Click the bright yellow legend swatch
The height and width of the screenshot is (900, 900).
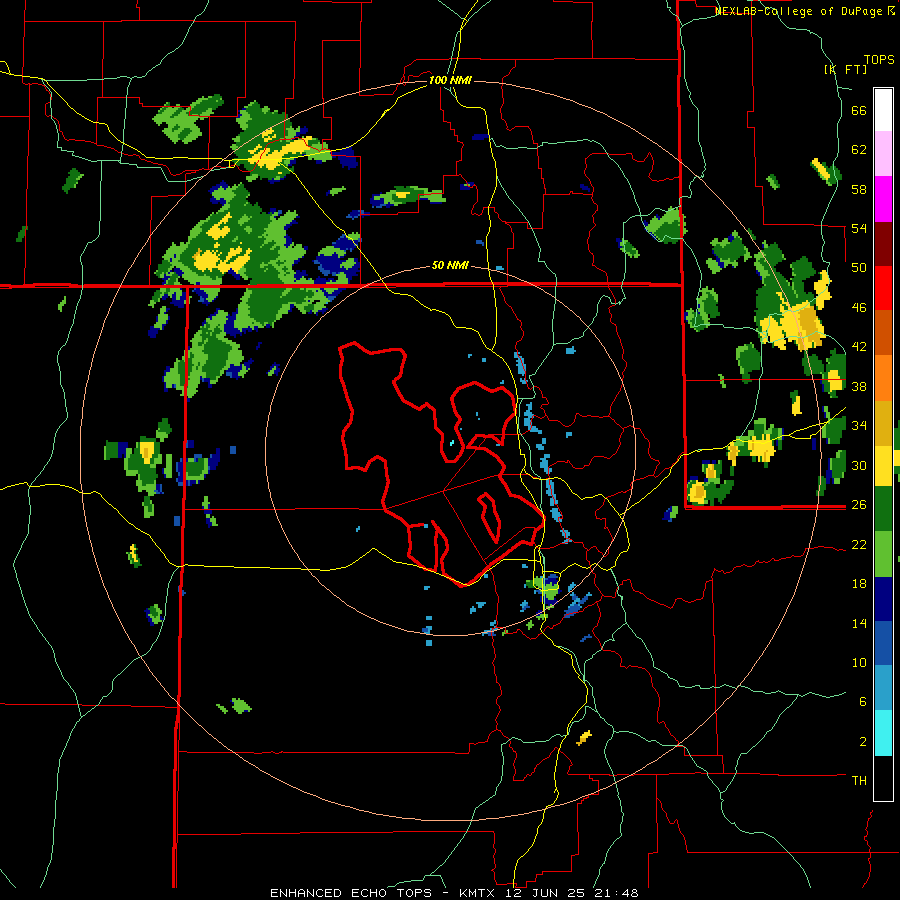883,466
